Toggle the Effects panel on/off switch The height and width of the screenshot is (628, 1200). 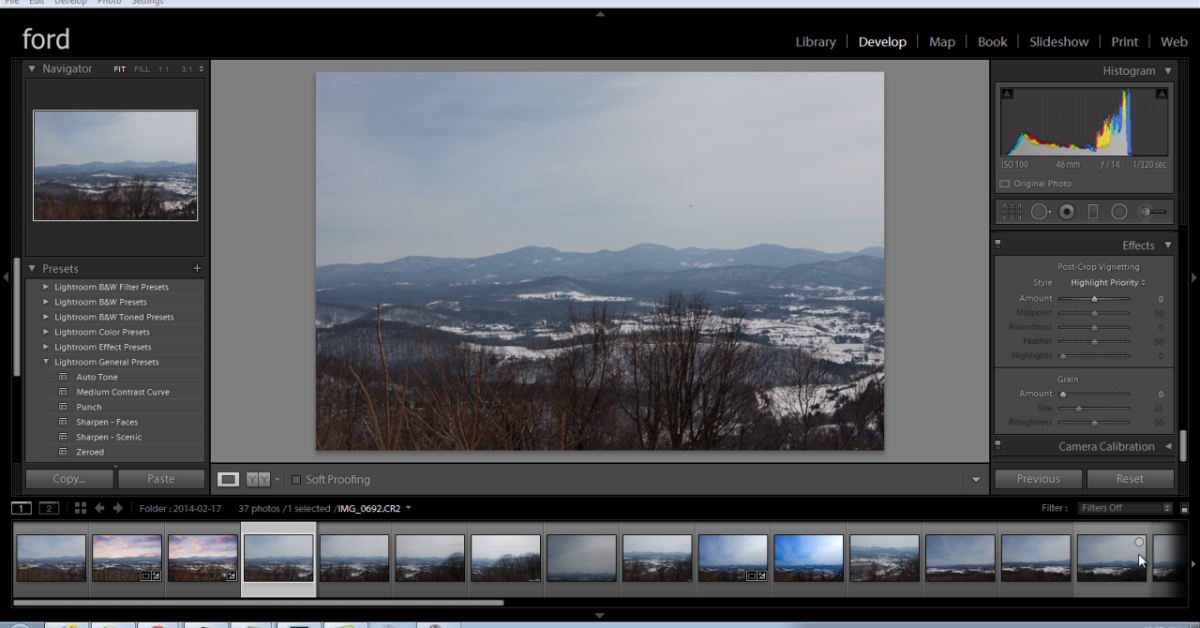point(998,244)
